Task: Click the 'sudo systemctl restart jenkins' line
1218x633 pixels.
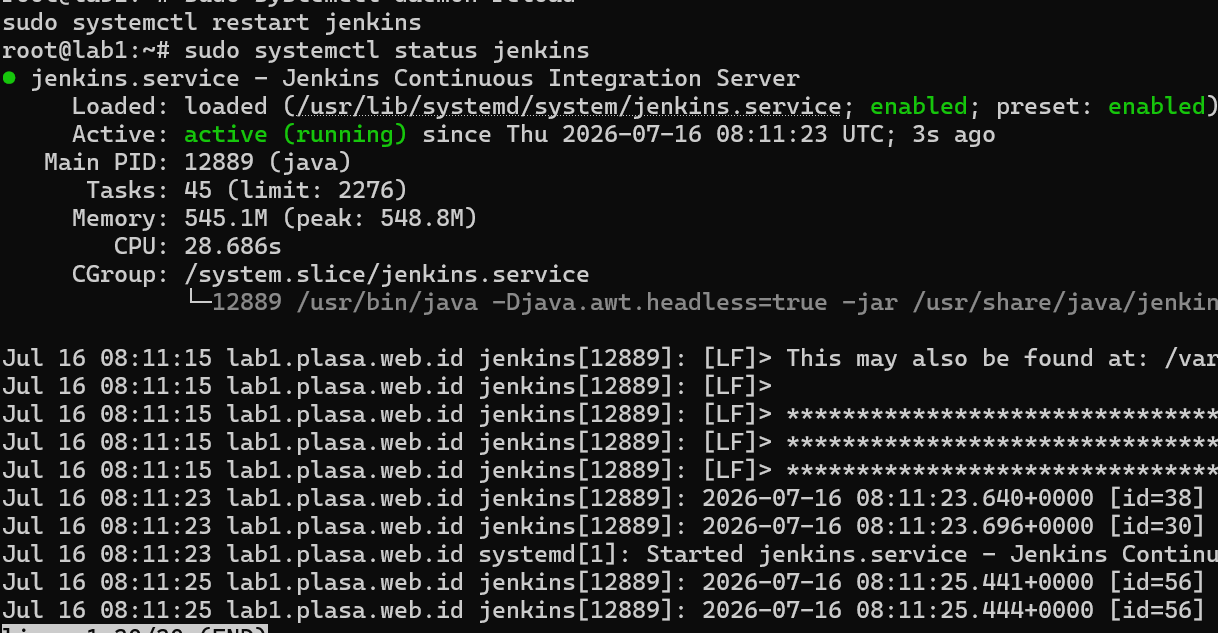Action: click(x=212, y=22)
